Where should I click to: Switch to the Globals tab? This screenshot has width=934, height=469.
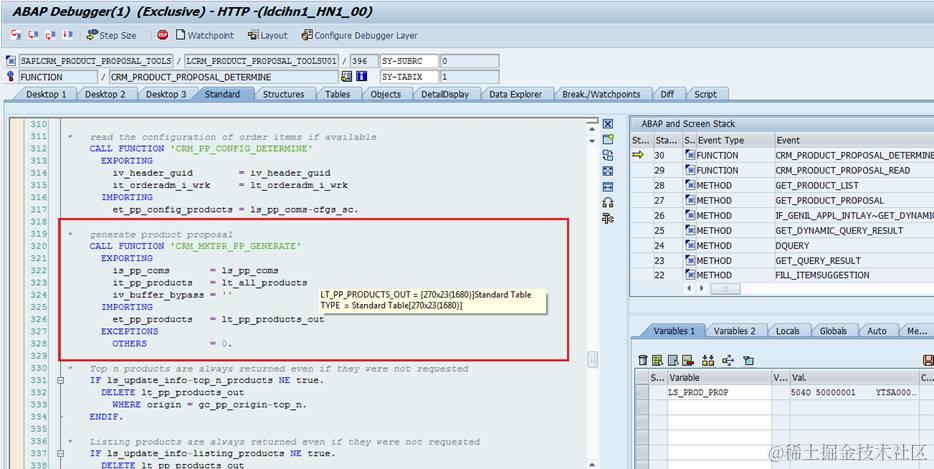833,331
